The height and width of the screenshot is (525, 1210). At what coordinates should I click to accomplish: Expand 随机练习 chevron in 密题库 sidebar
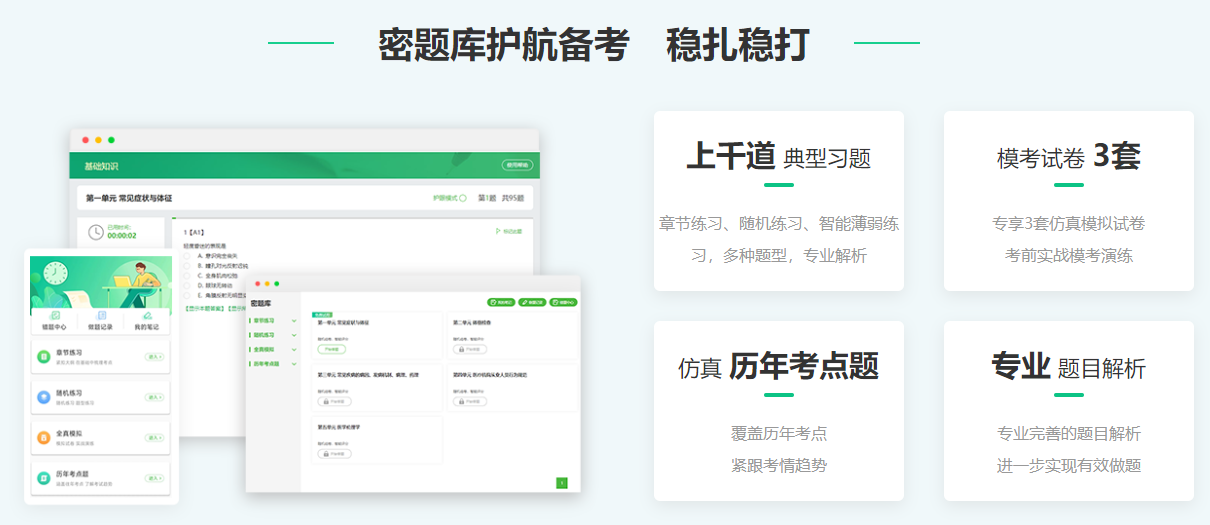(x=293, y=335)
